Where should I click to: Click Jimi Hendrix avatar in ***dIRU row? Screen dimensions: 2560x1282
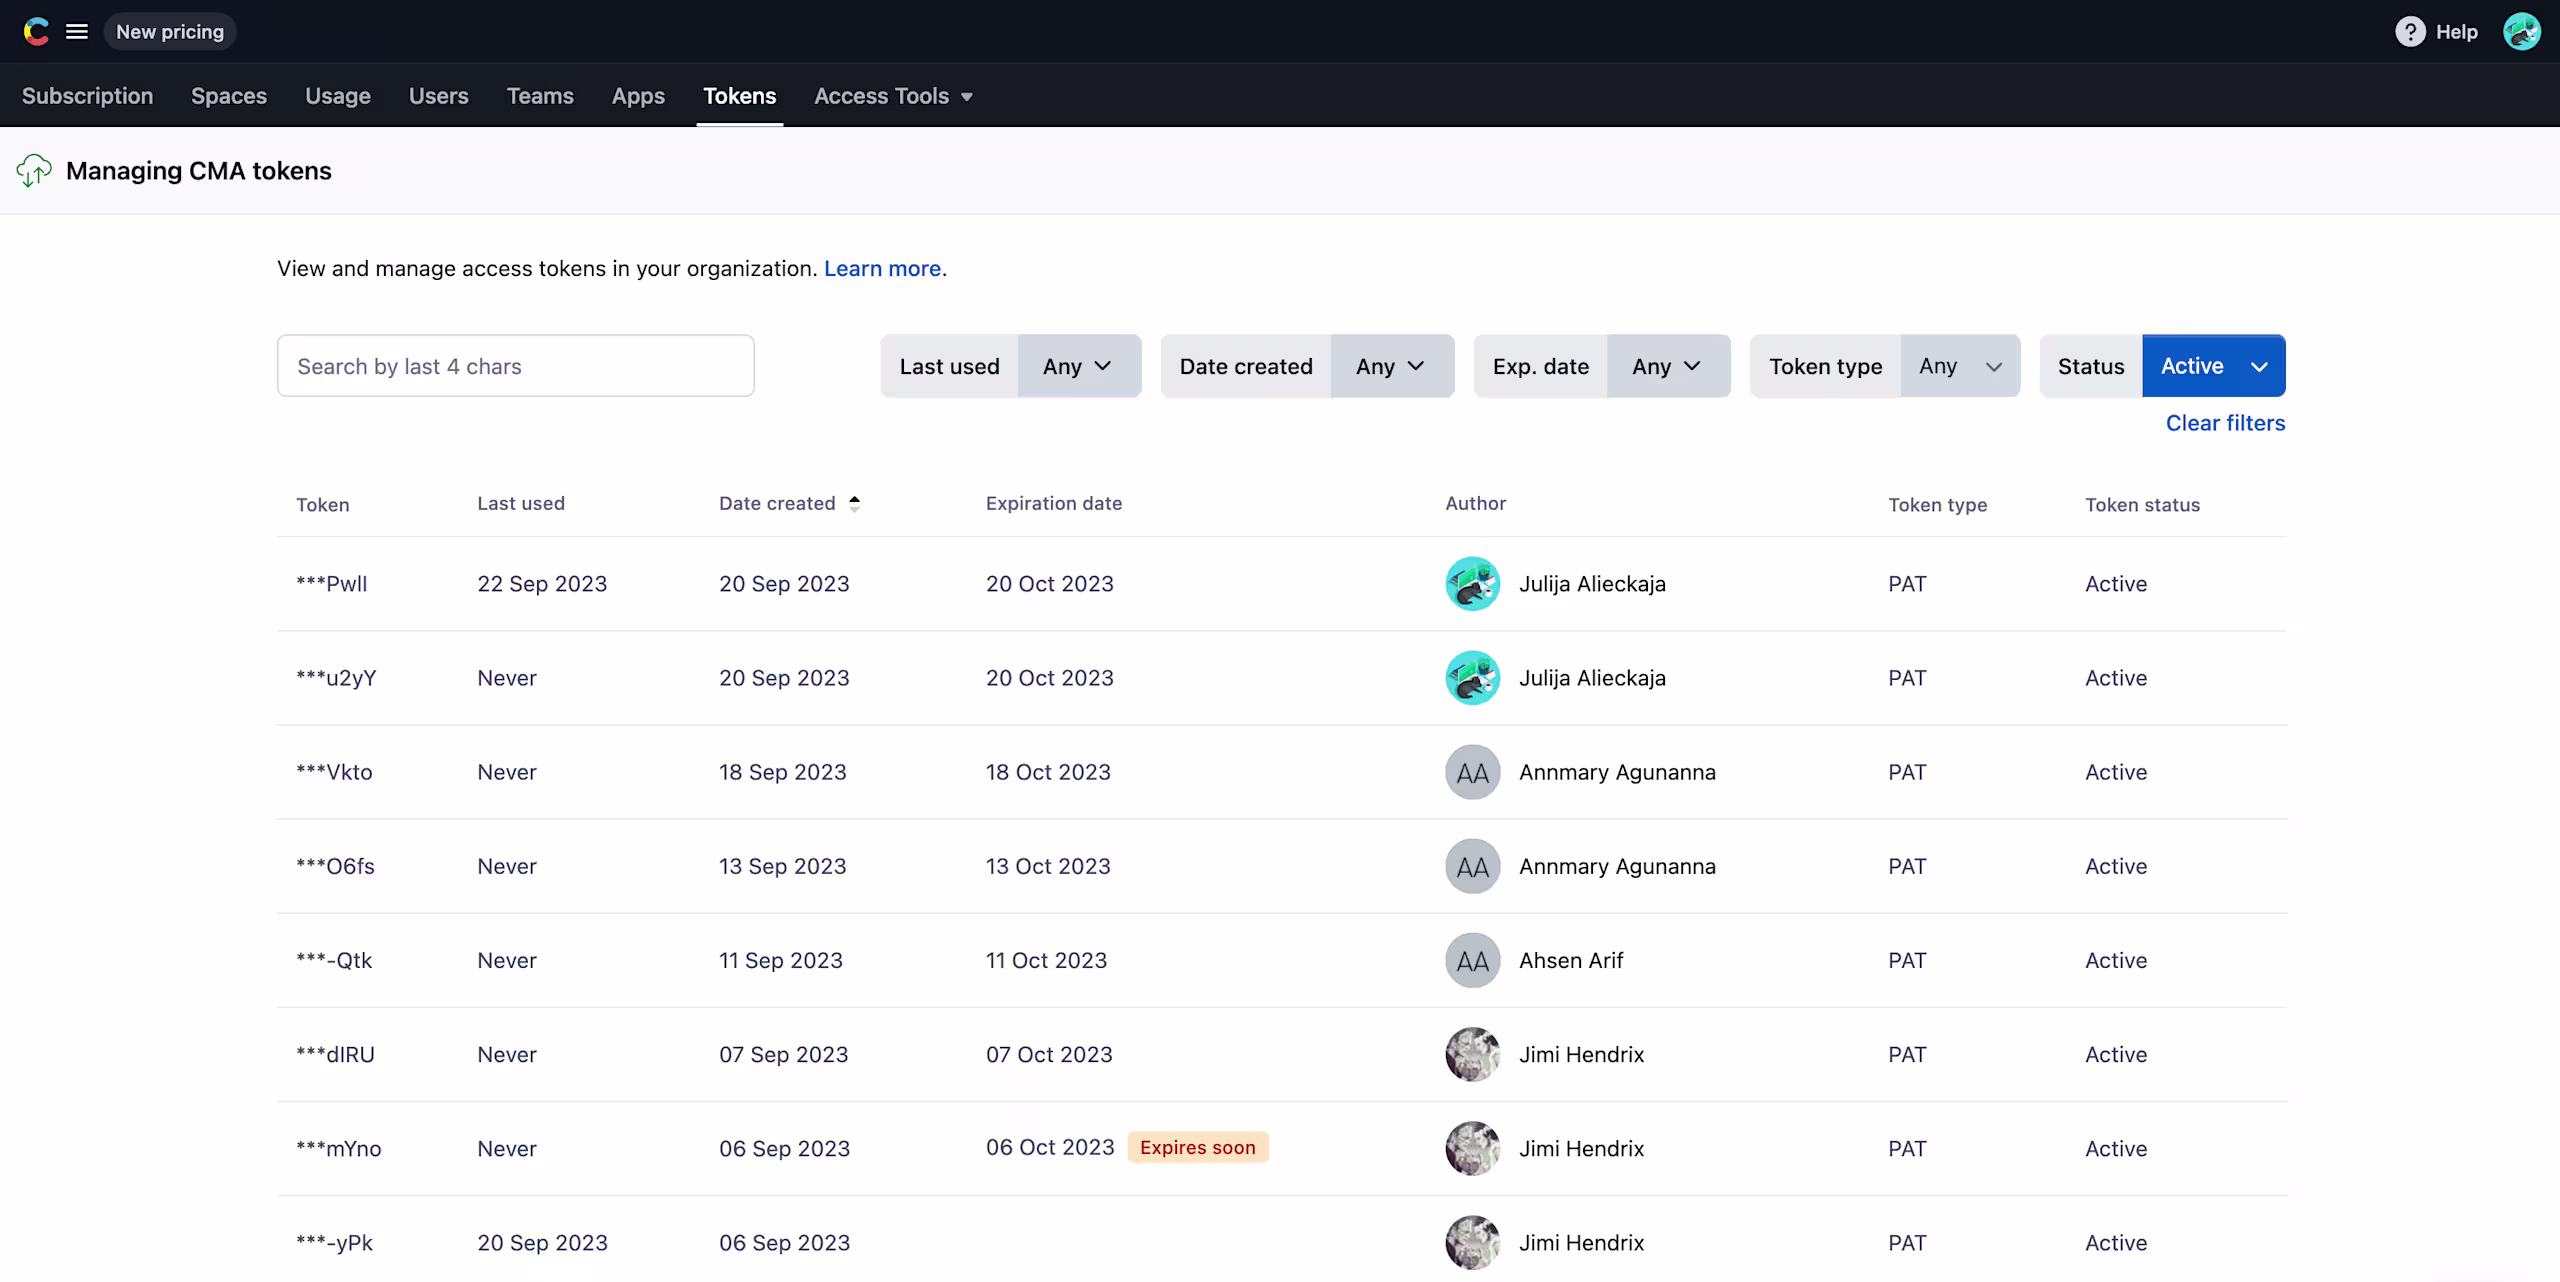[x=1472, y=1054]
